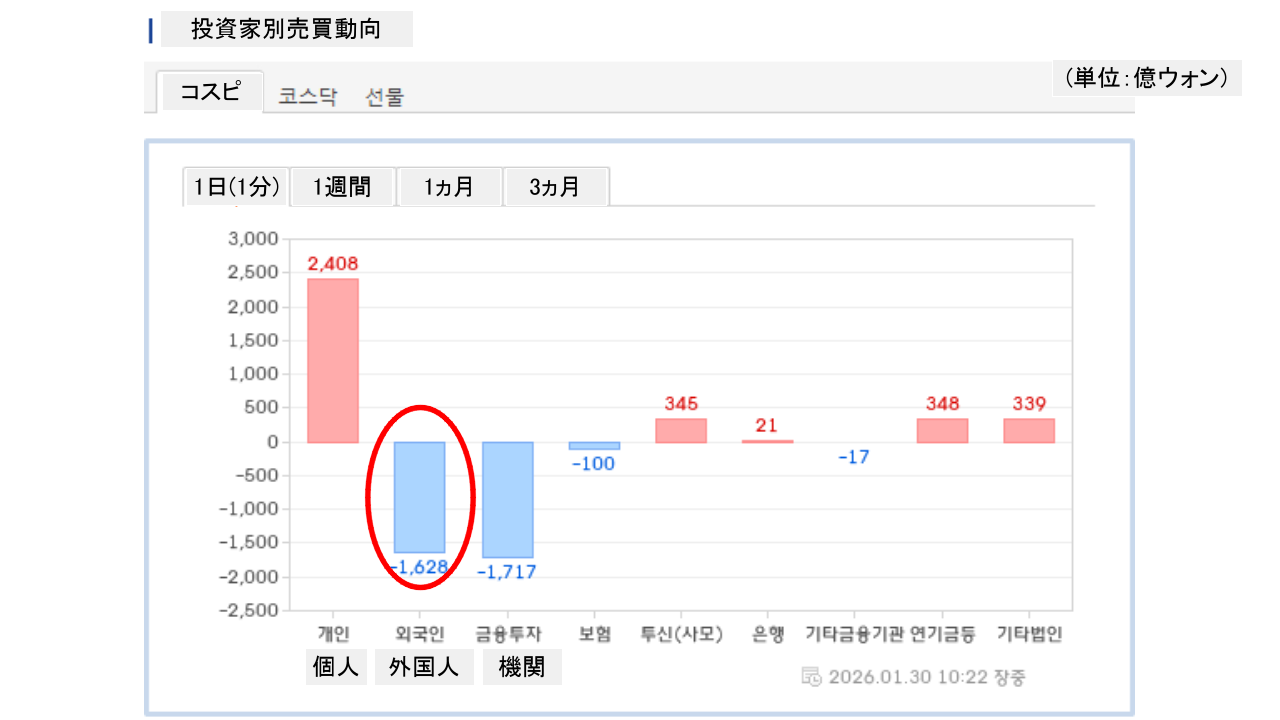Click the 単位:億ウォン unit label
This screenshot has width=1280, height=720.
point(1146,78)
